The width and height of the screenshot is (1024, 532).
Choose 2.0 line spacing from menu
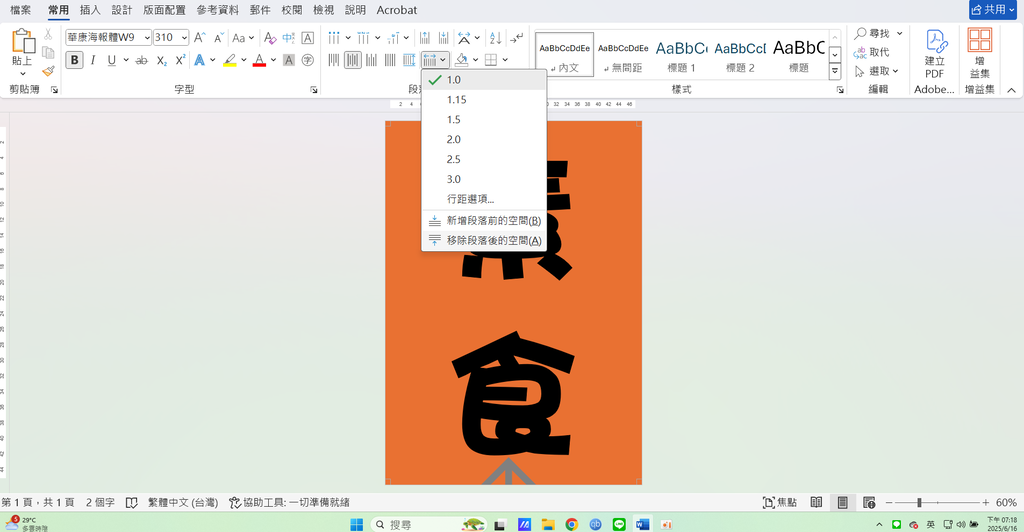pos(484,139)
